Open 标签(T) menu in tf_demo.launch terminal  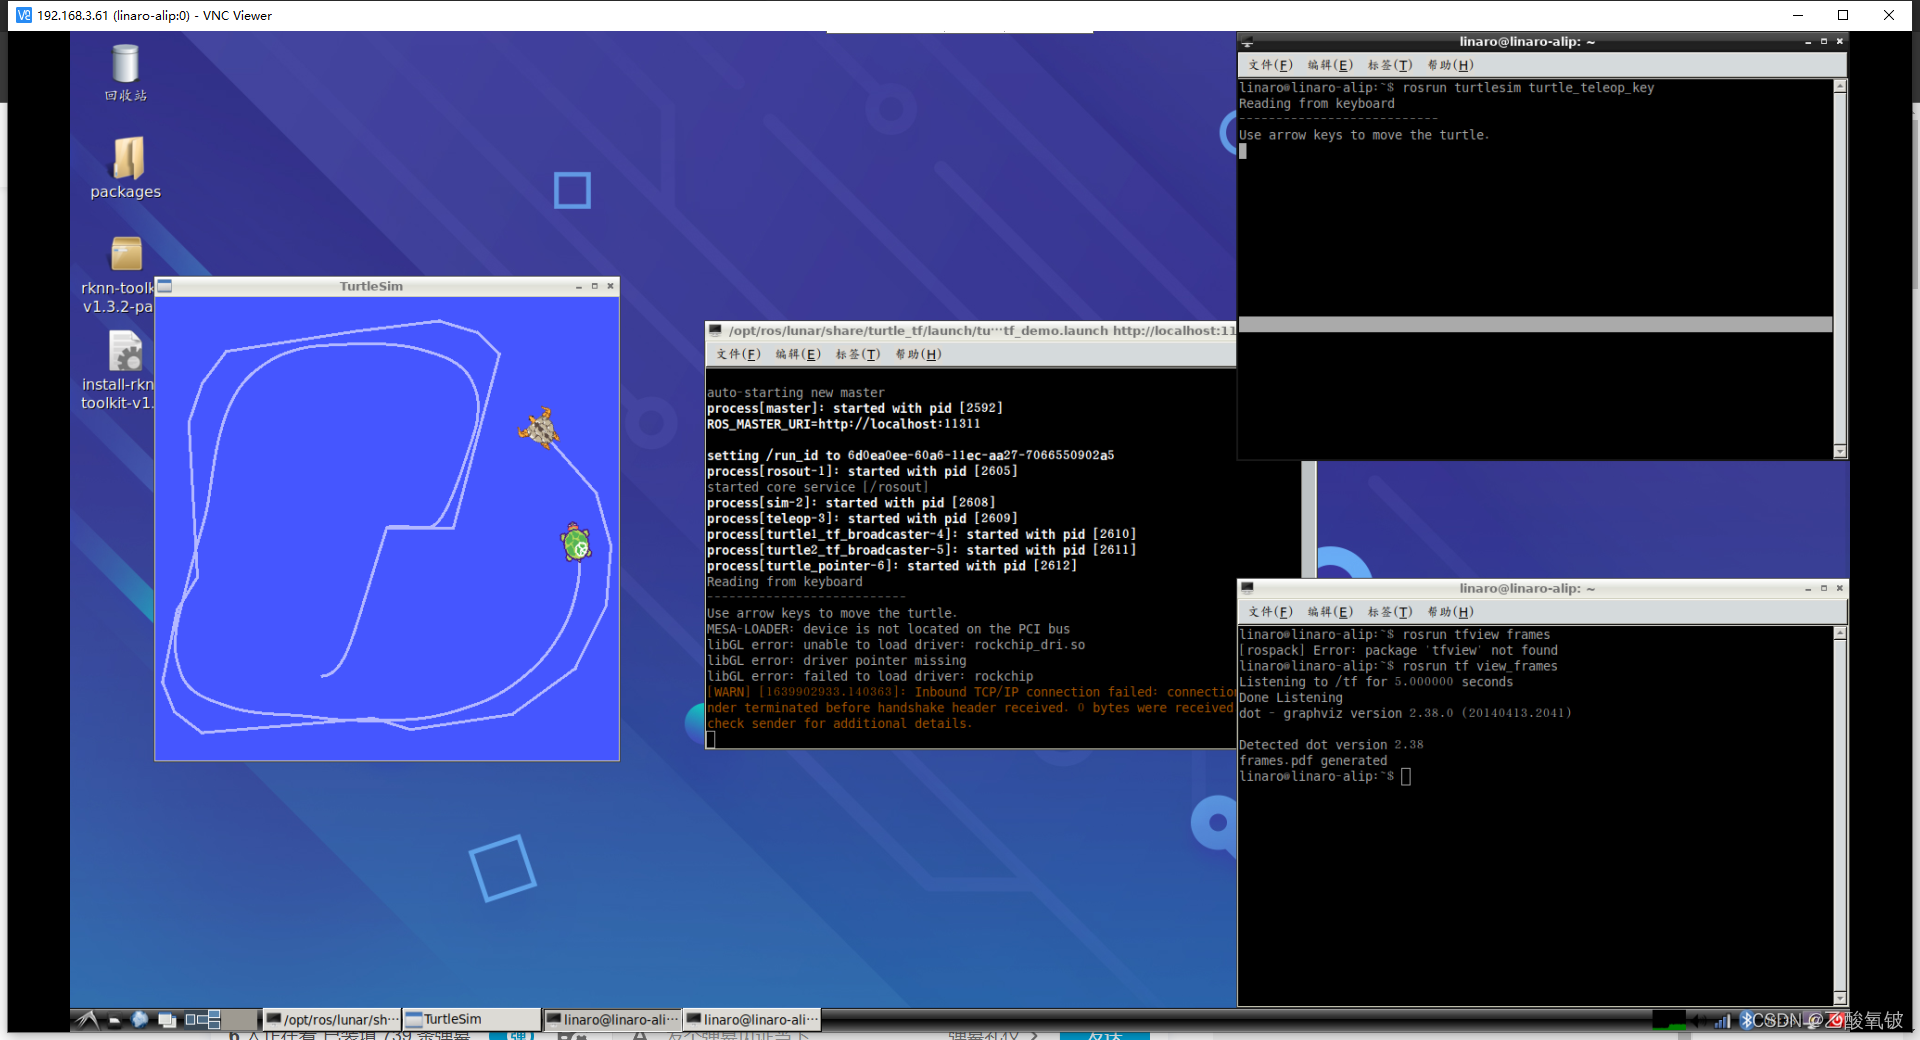click(858, 354)
